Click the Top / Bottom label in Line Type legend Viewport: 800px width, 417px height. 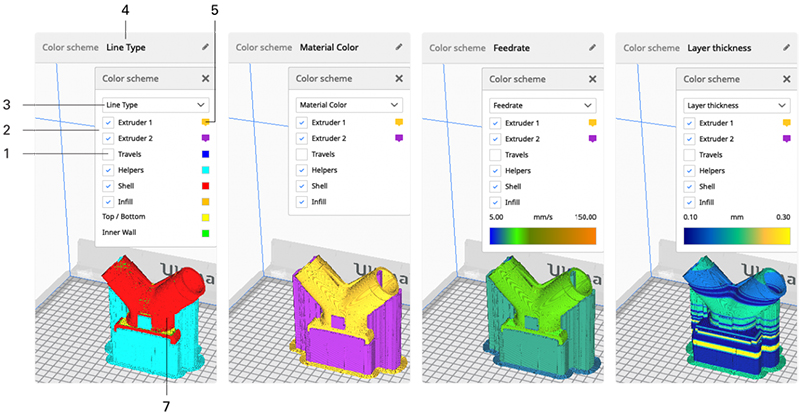pyautogui.click(x=124, y=215)
